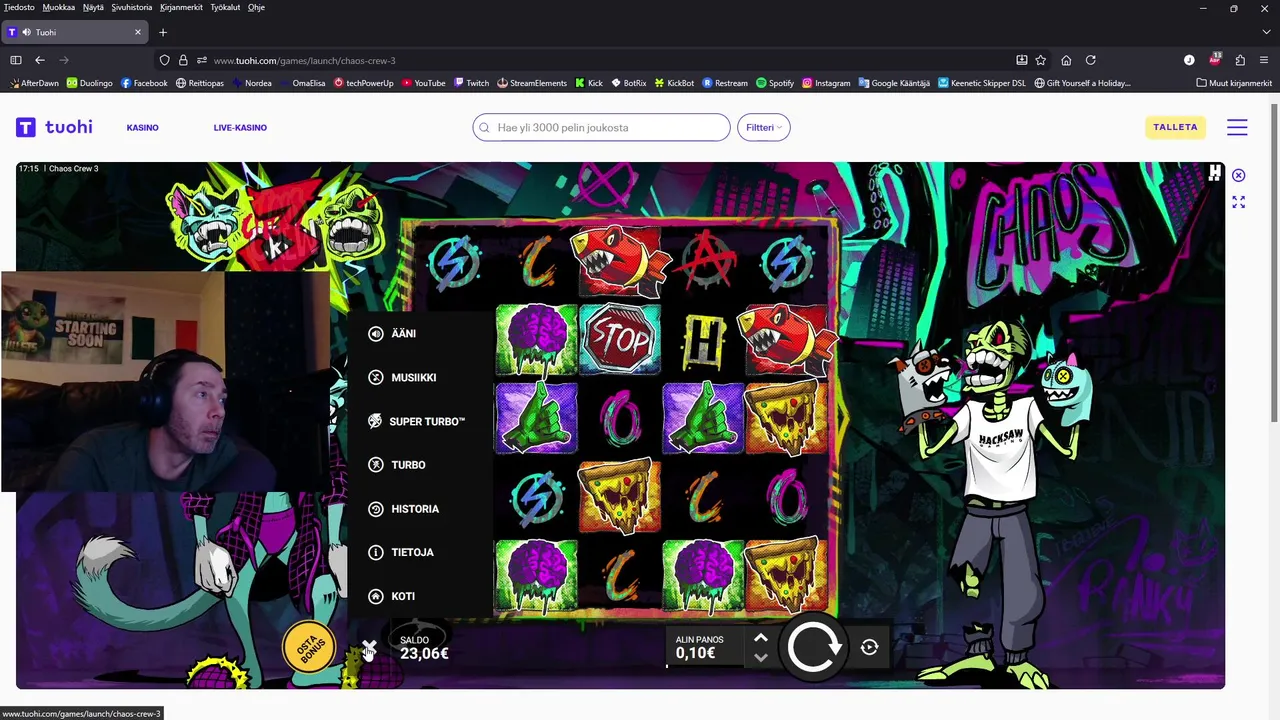
Task: Expand the Filtteri dropdown
Action: point(764,127)
